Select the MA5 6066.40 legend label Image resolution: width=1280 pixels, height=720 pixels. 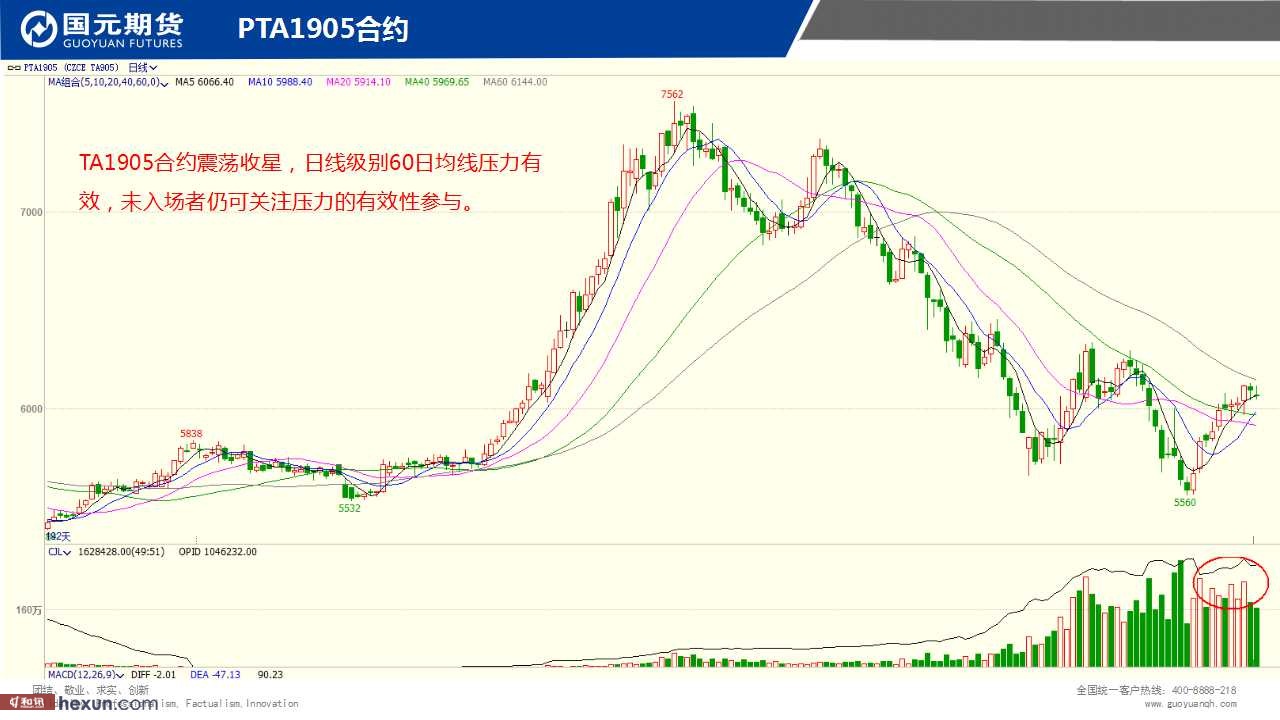(204, 82)
